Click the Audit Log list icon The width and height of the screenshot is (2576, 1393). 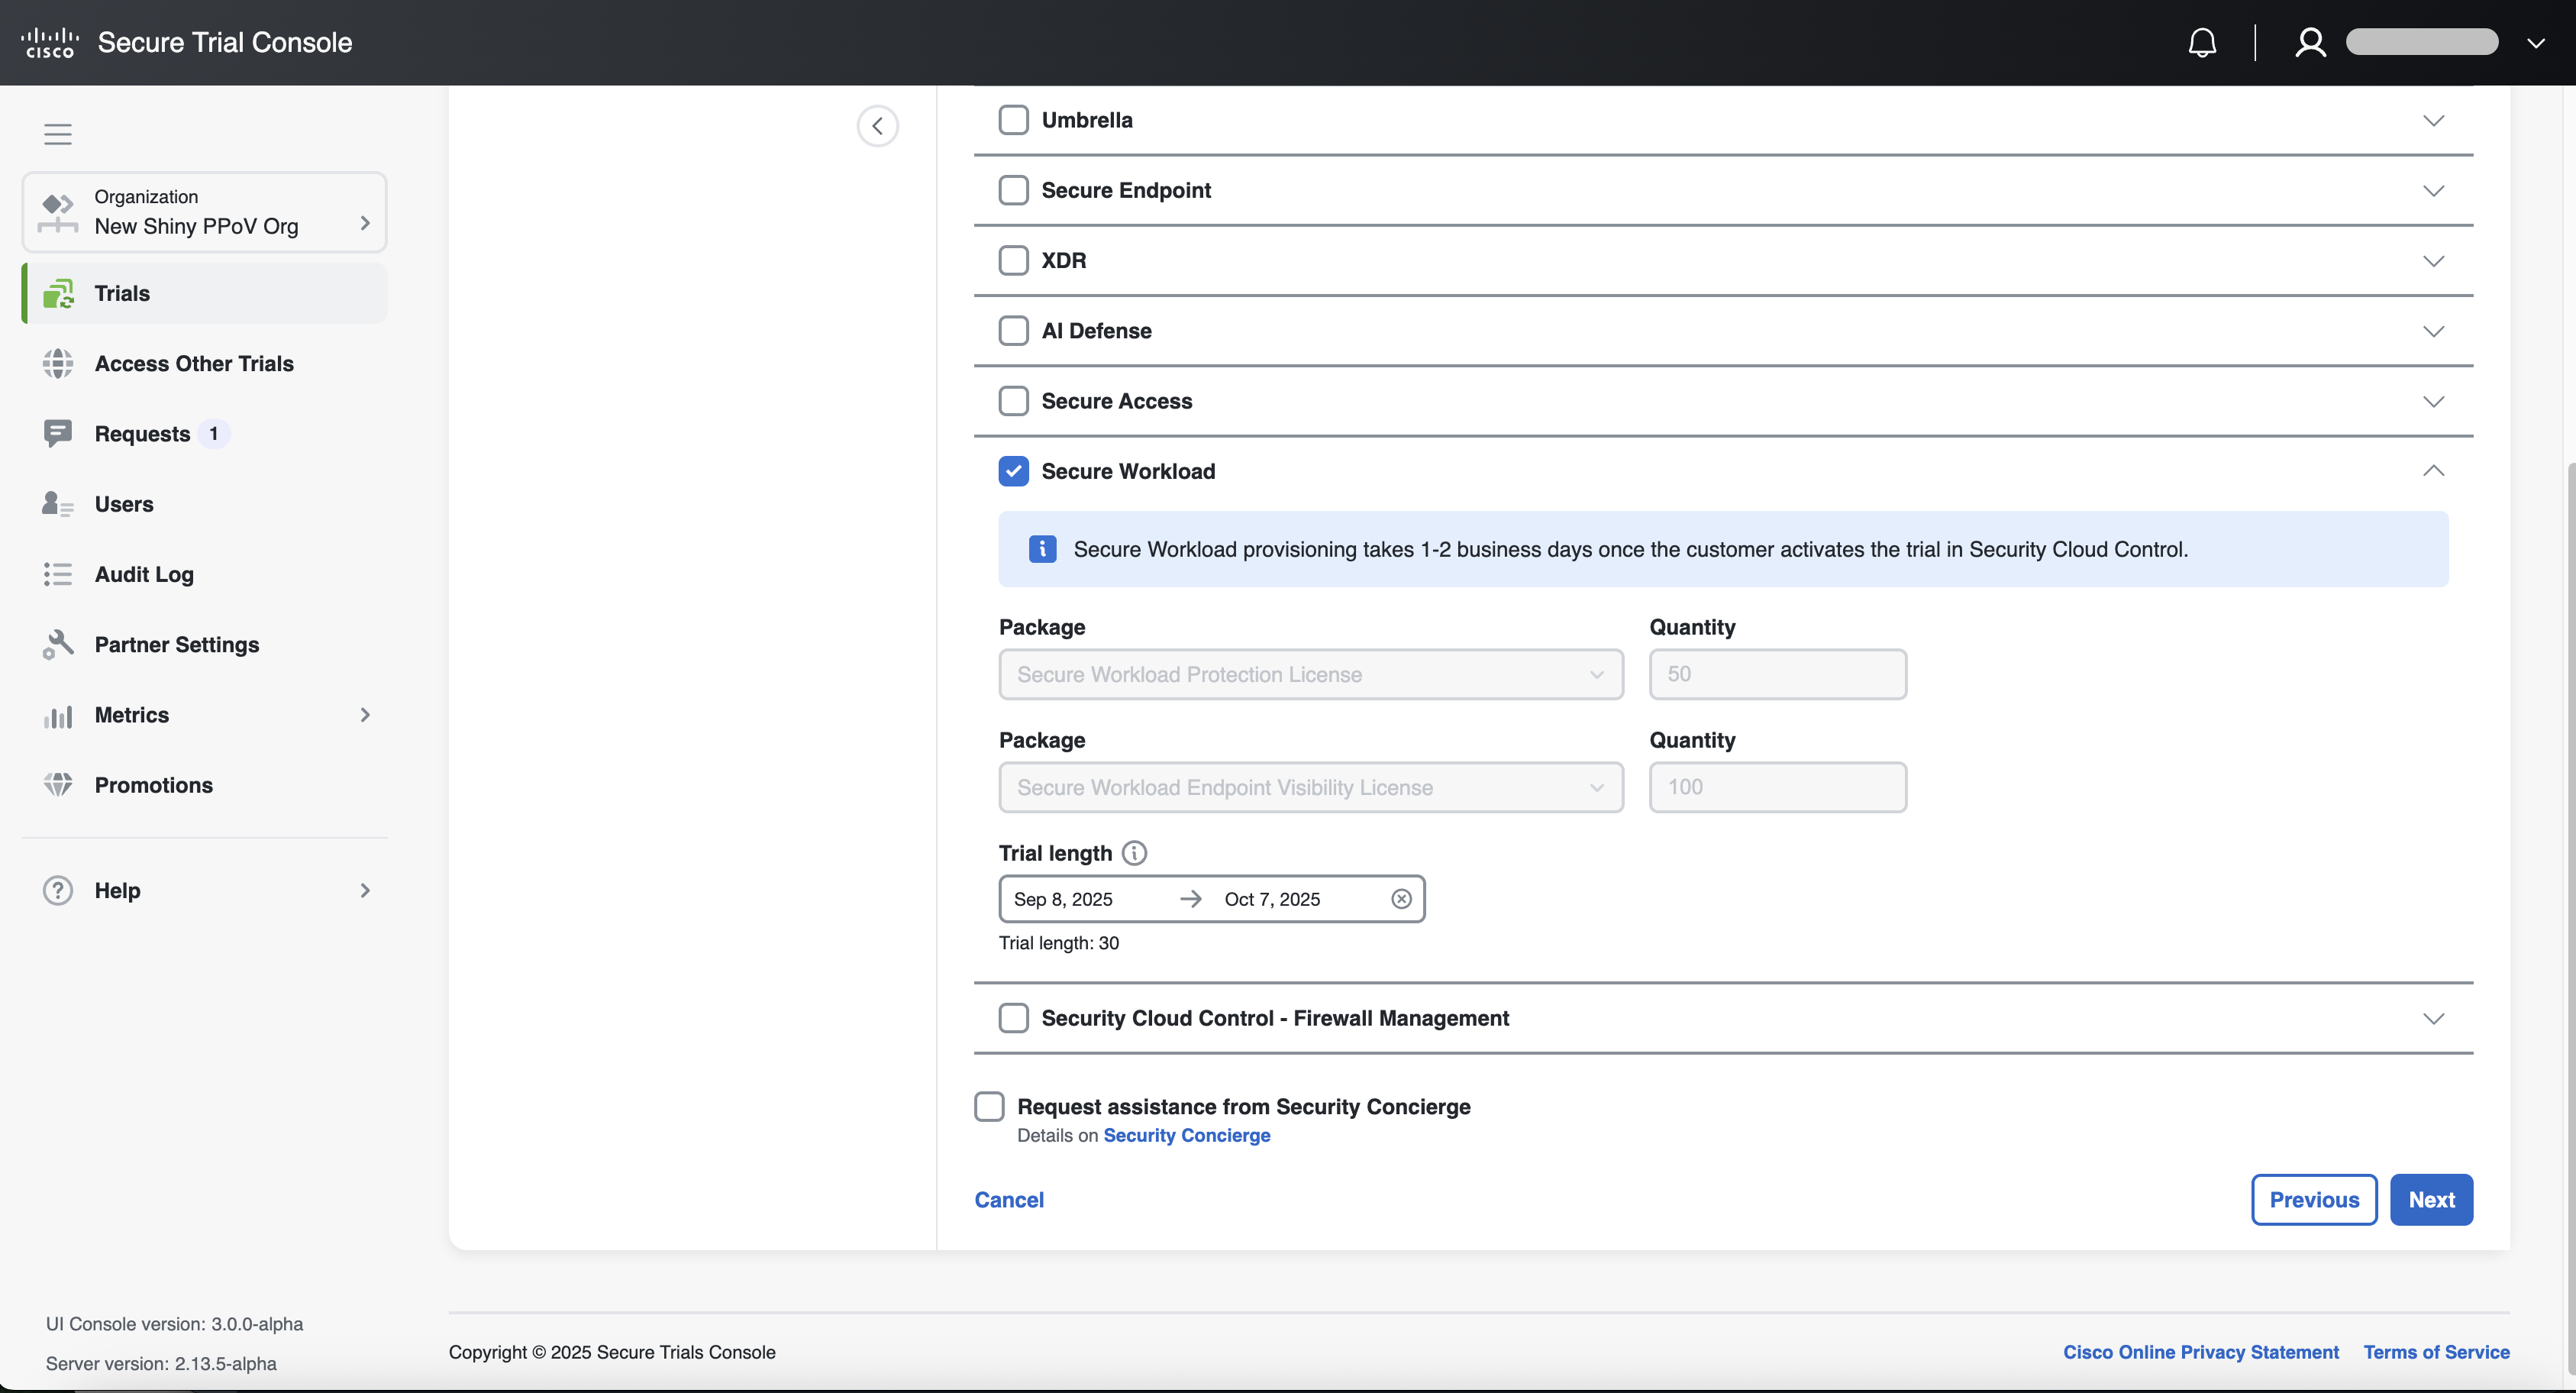[x=58, y=574]
